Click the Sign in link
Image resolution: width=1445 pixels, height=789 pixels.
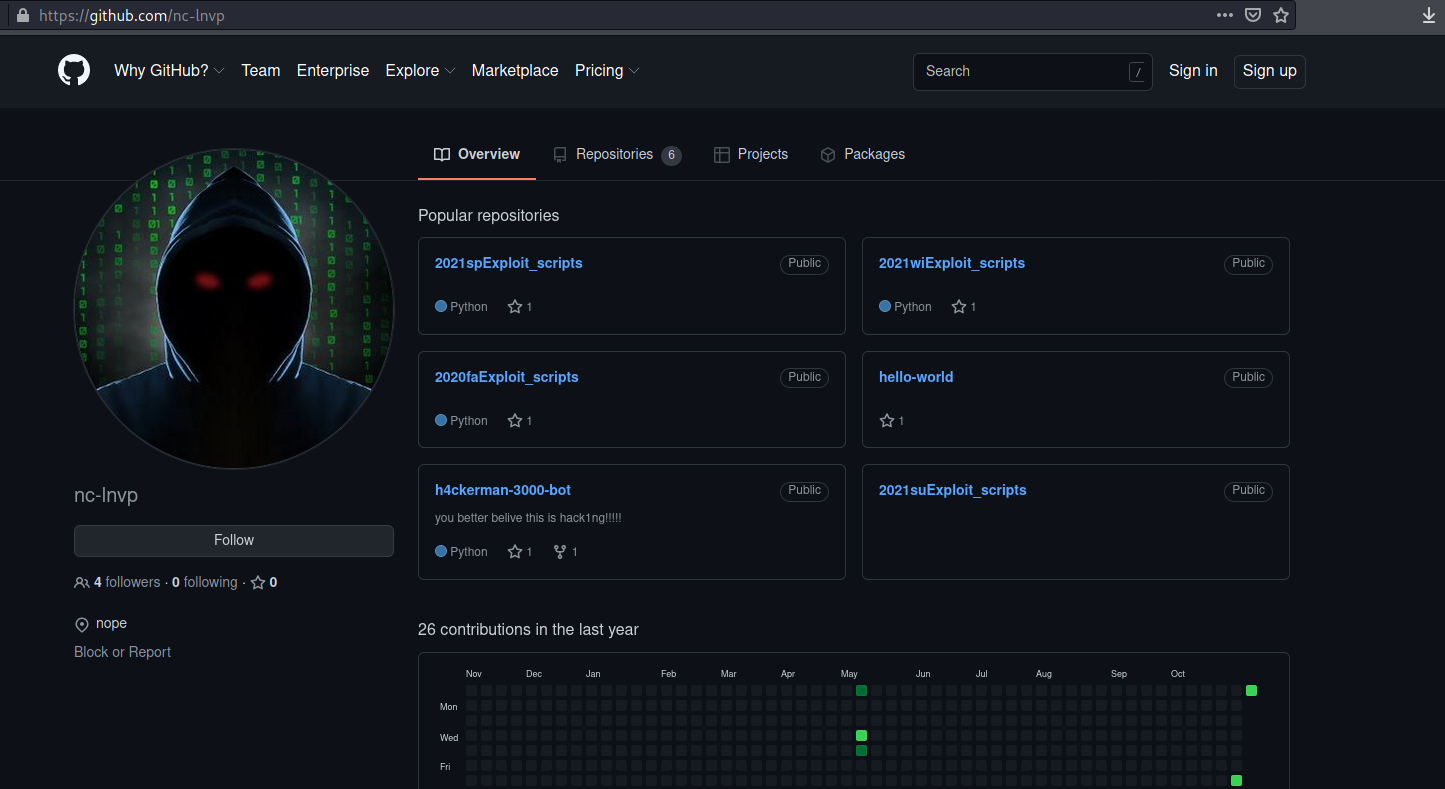(x=1193, y=70)
